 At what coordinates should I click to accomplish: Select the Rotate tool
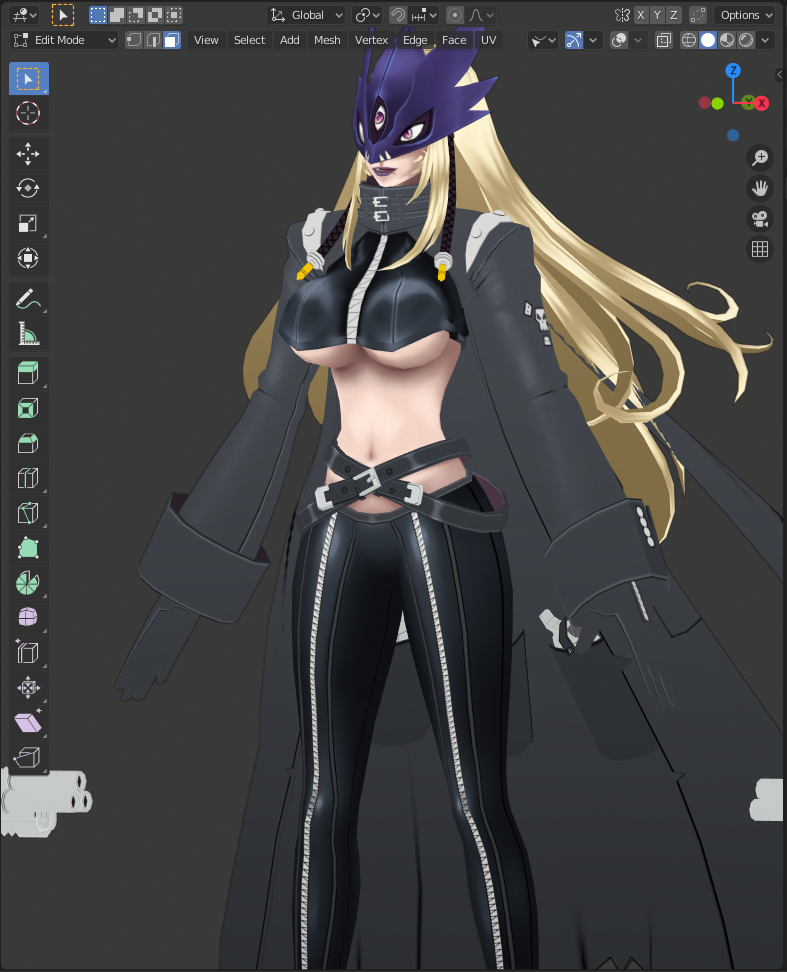(x=29, y=188)
